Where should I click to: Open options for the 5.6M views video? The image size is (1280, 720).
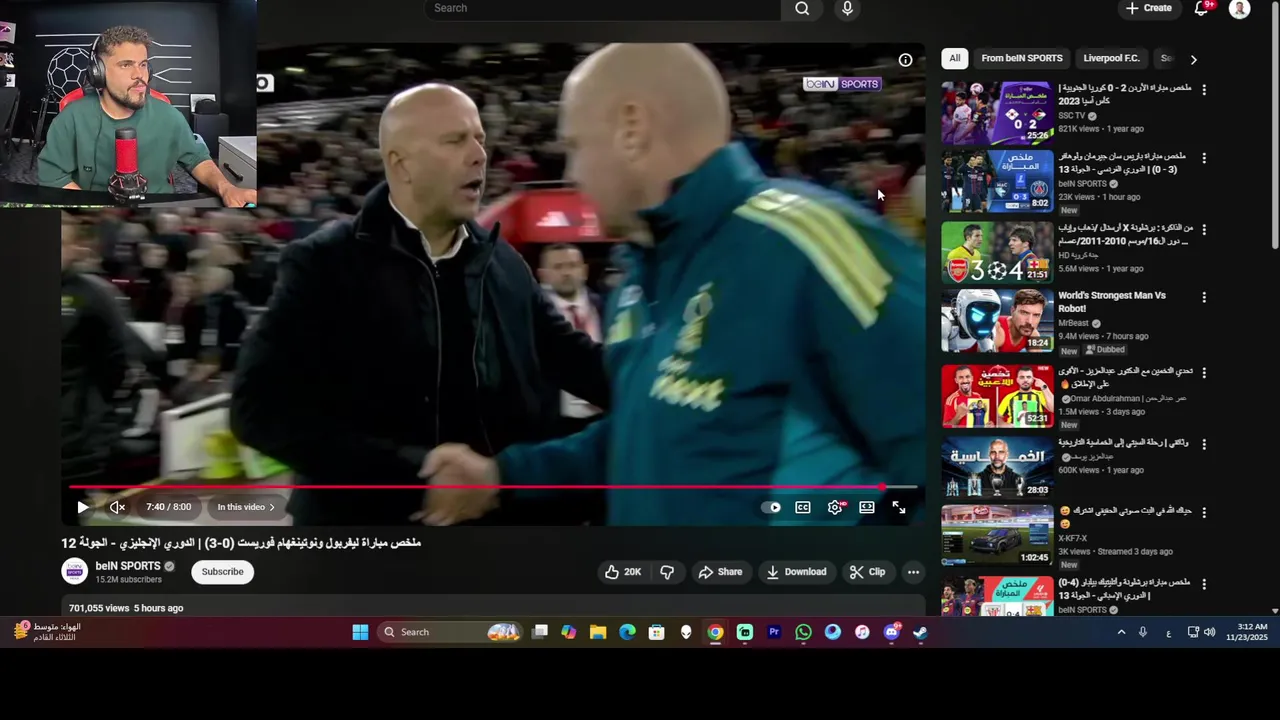pos(1204,229)
